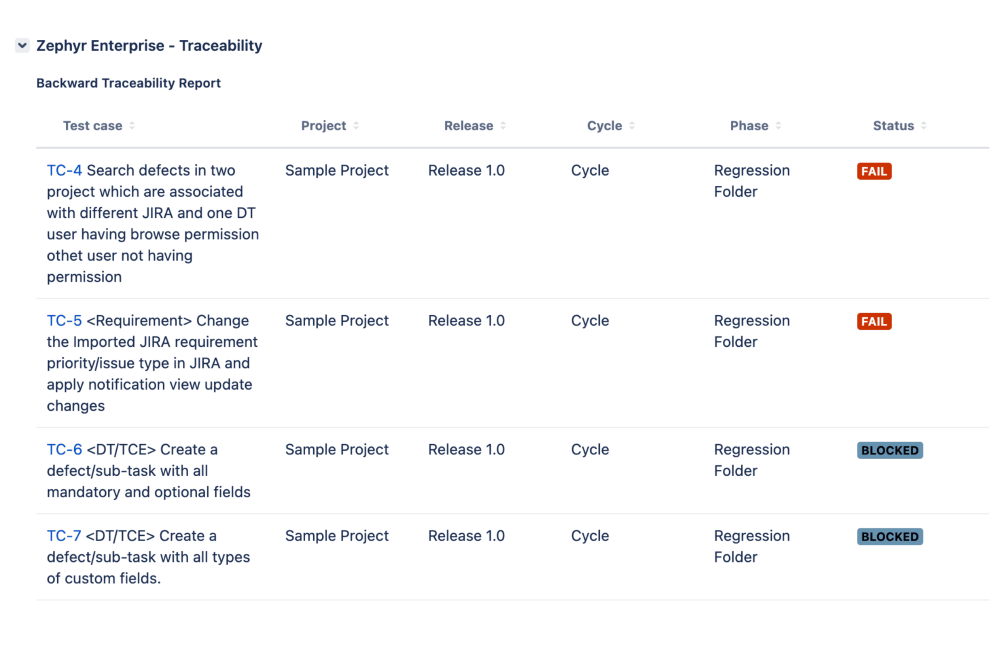Open the TC-7 test case link

(x=64, y=536)
